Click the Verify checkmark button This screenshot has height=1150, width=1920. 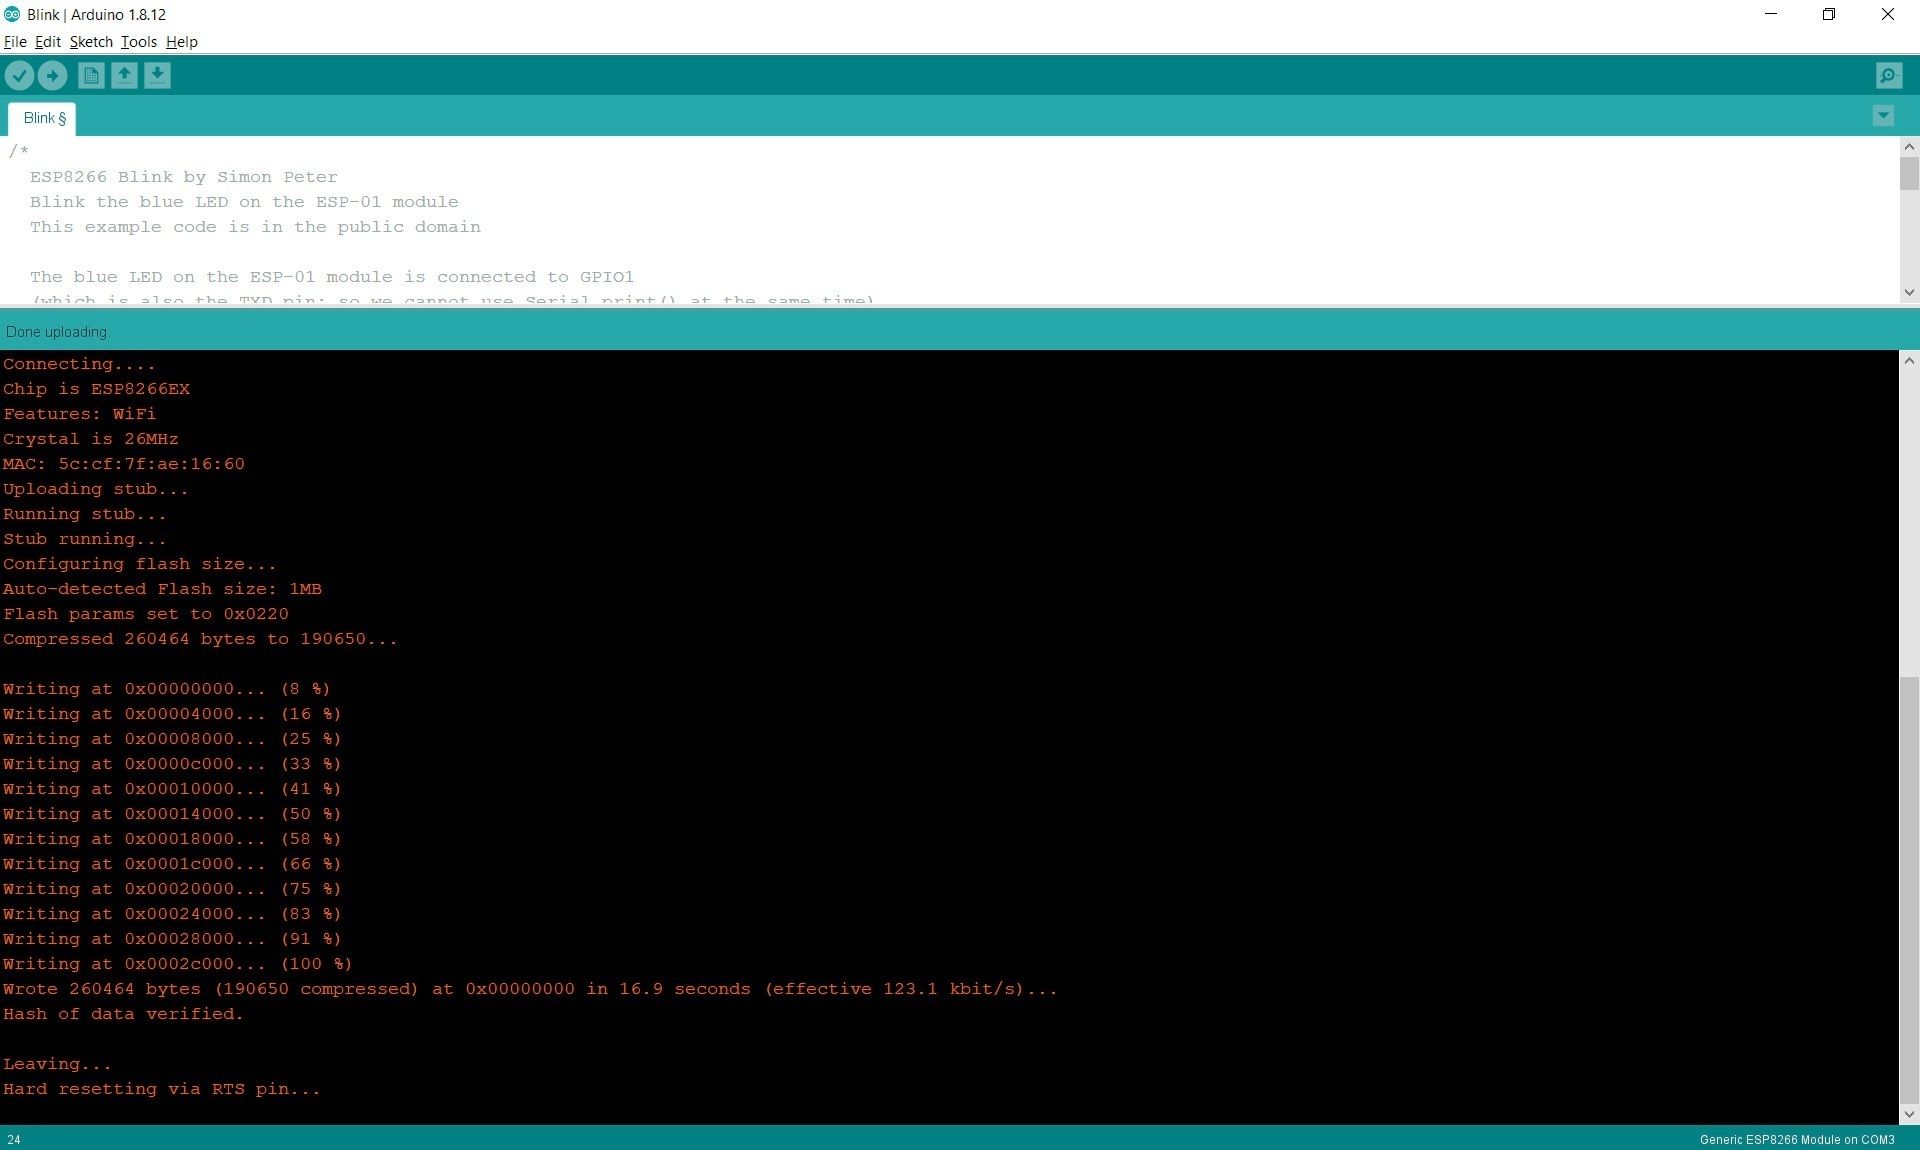pos(19,75)
